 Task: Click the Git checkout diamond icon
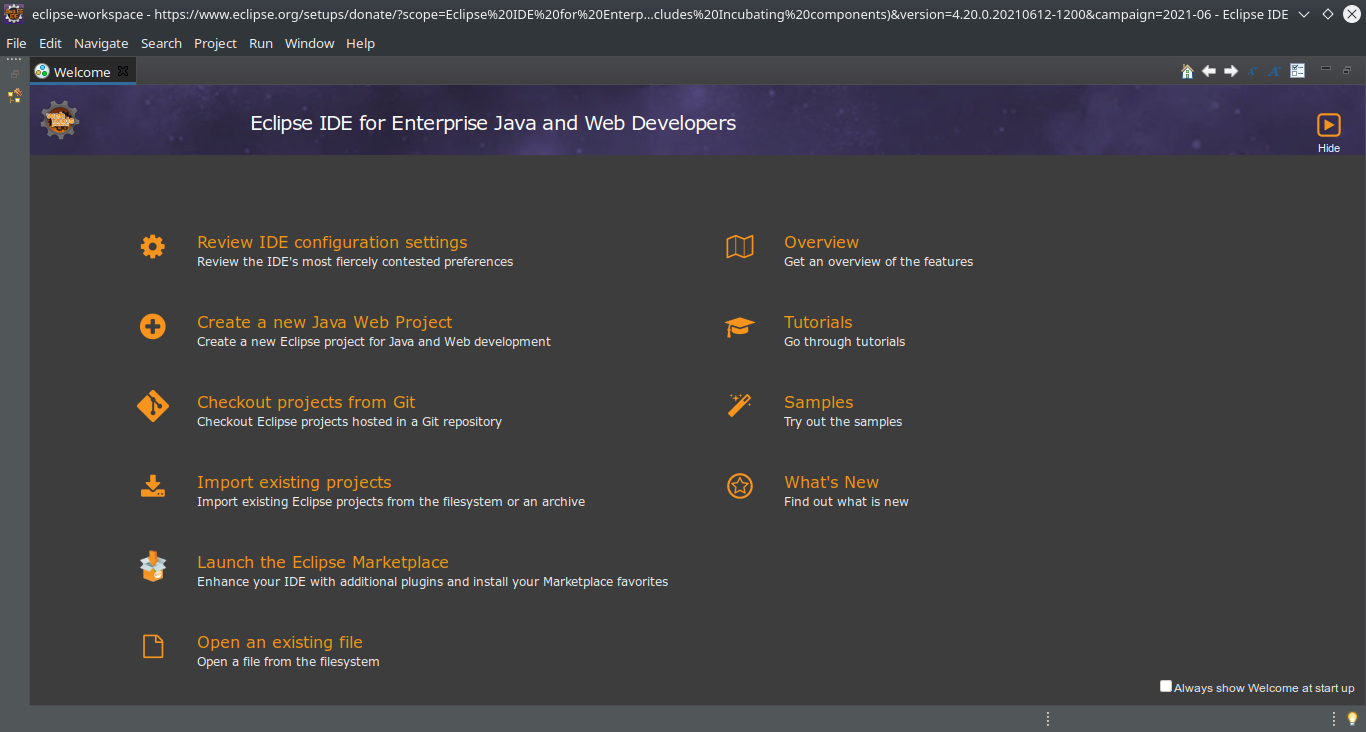pyautogui.click(x=153, y=406)
